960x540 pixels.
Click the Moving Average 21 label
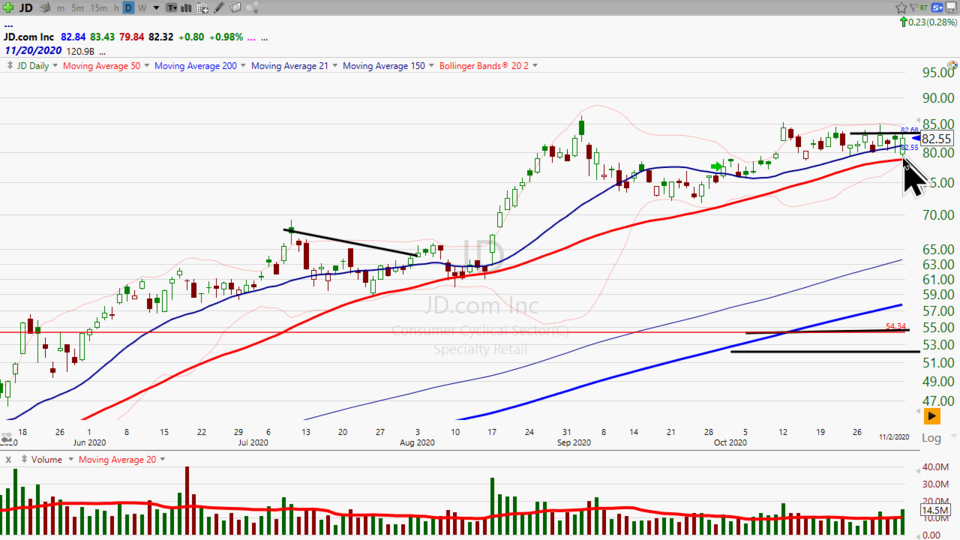pos(290,66)
